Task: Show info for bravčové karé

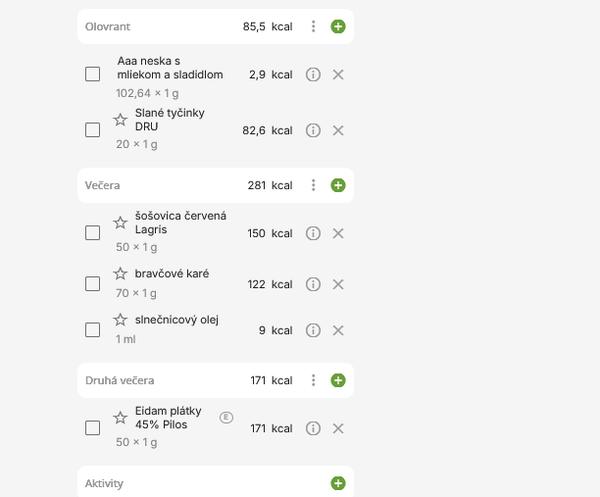Action: [313, 284]
